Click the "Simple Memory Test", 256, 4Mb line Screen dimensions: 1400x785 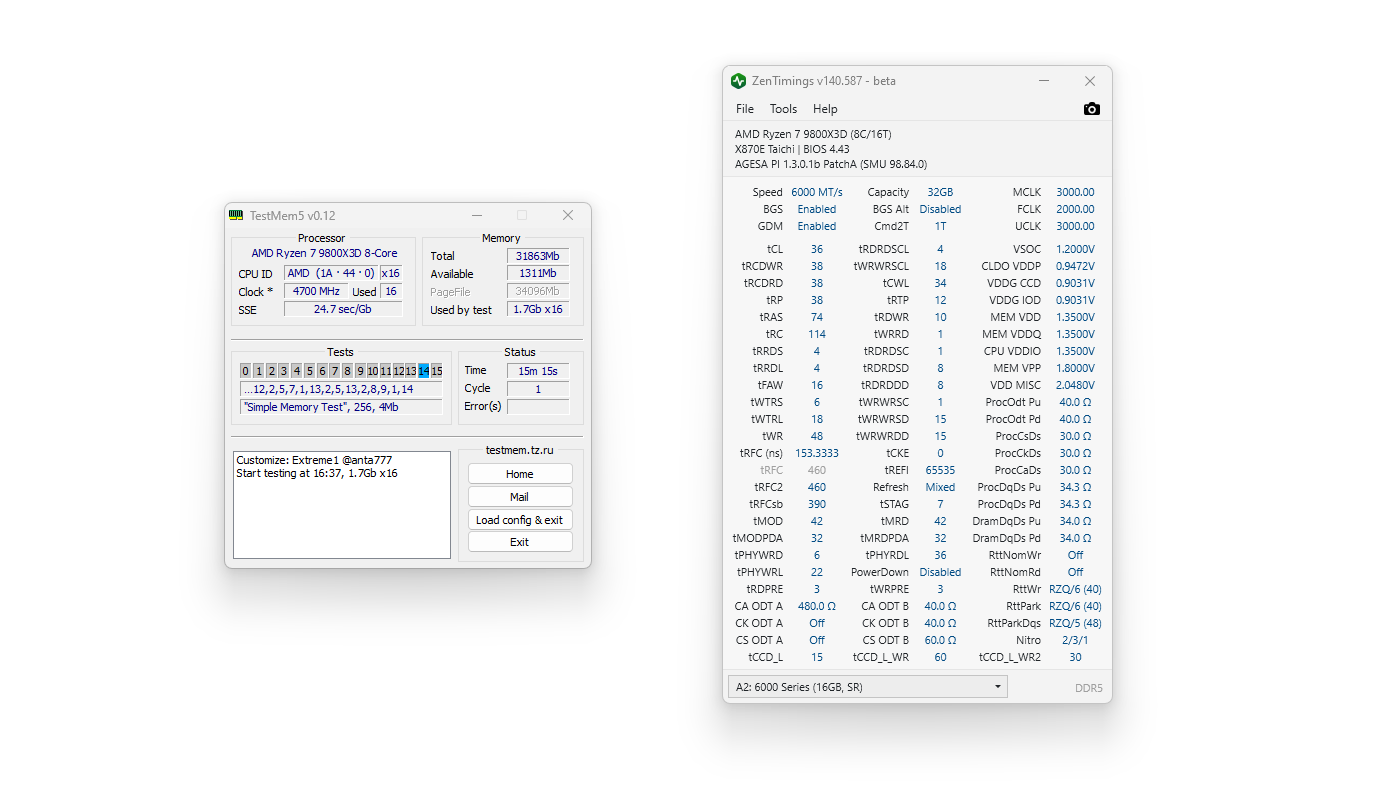(341, 407)
